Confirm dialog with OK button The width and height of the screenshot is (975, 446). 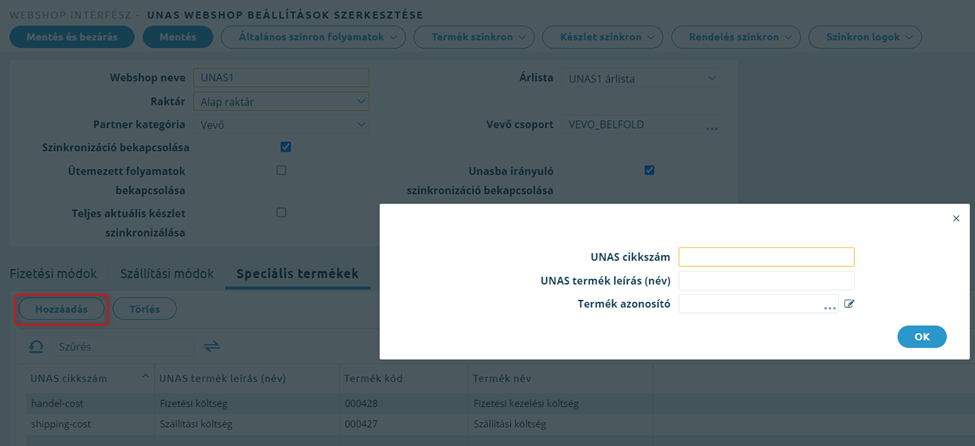tap(922, 337)
